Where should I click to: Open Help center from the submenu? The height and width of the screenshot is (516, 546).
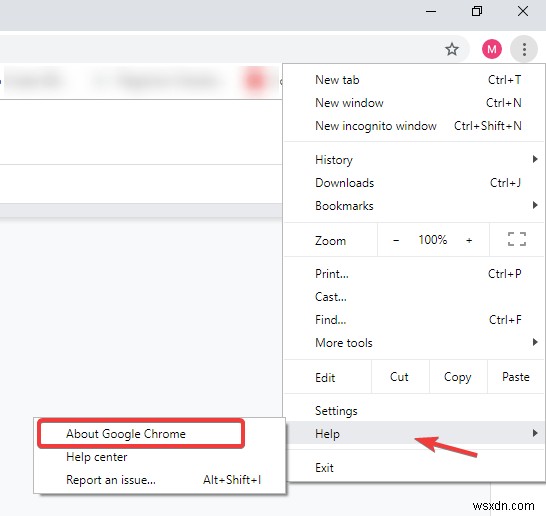[160, 457]
